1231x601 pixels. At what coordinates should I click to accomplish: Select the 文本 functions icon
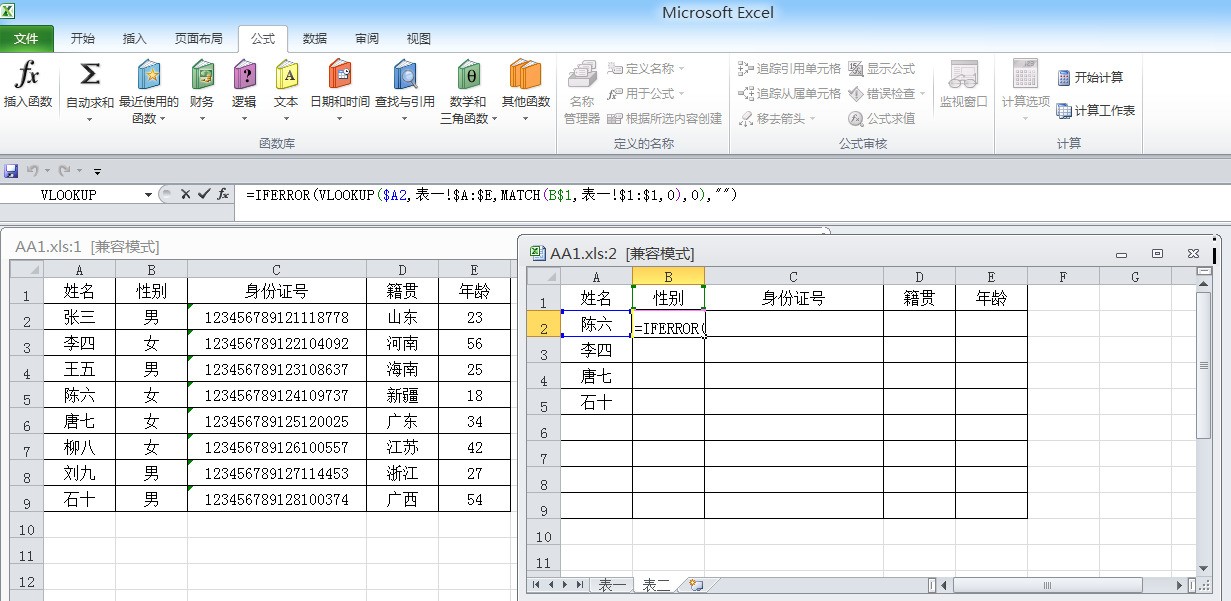286,75
